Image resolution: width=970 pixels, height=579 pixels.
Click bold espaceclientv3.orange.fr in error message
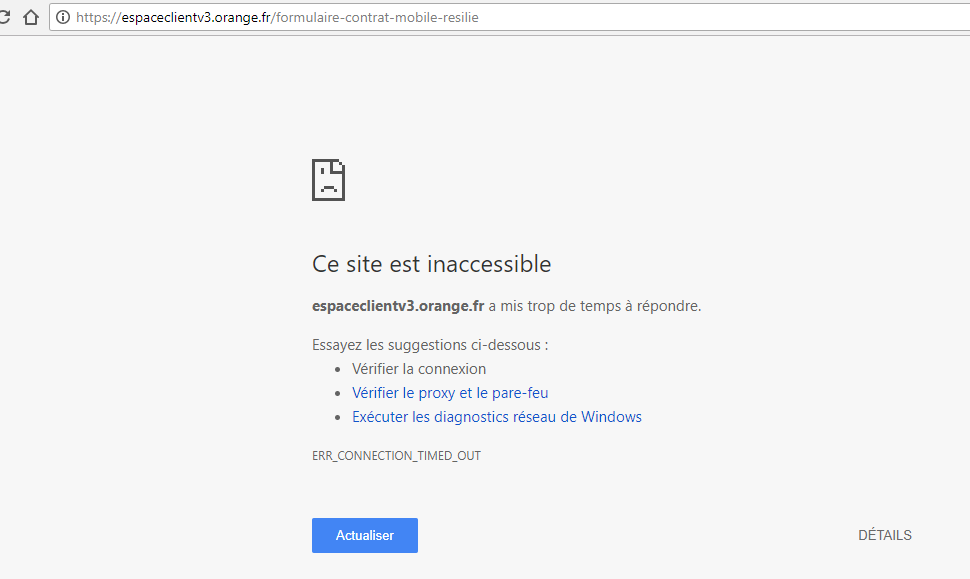(x=398, y=306)
